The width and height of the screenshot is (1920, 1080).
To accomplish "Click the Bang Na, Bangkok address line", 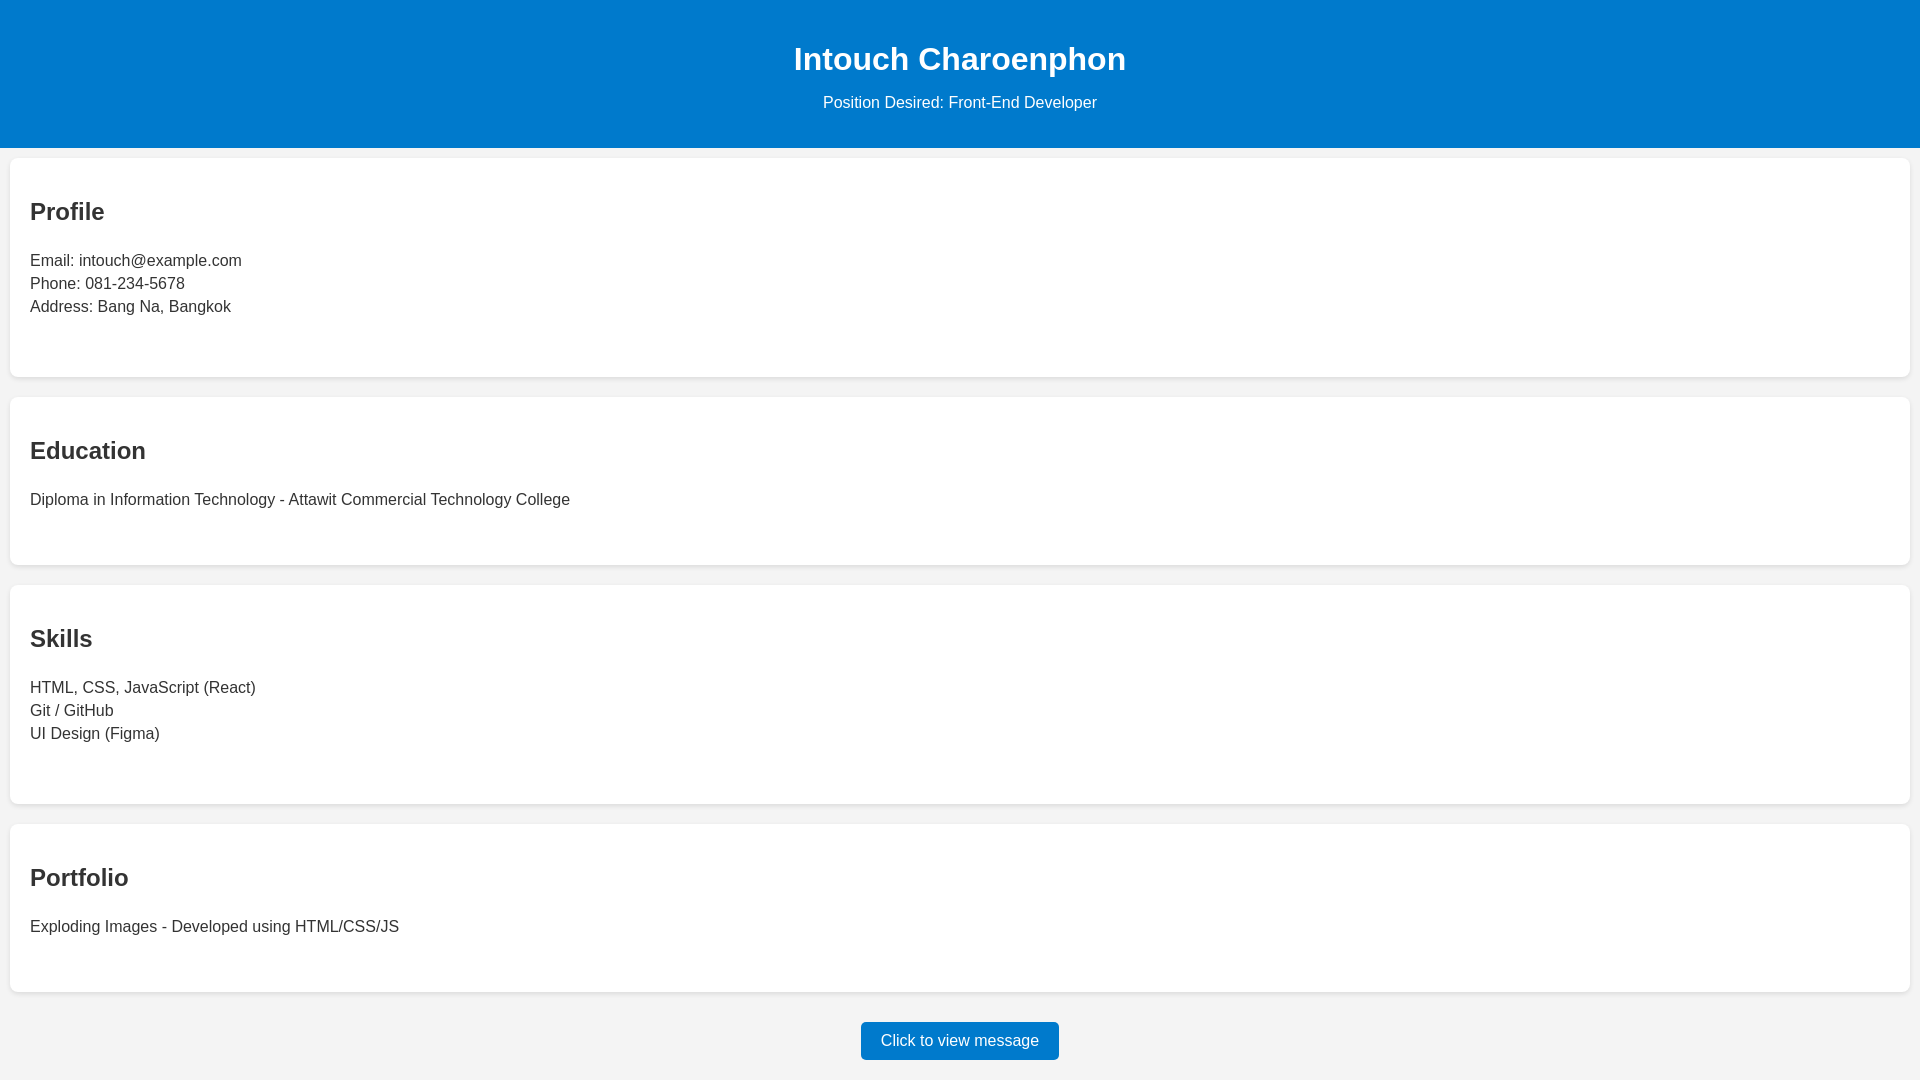I will 163,307.
